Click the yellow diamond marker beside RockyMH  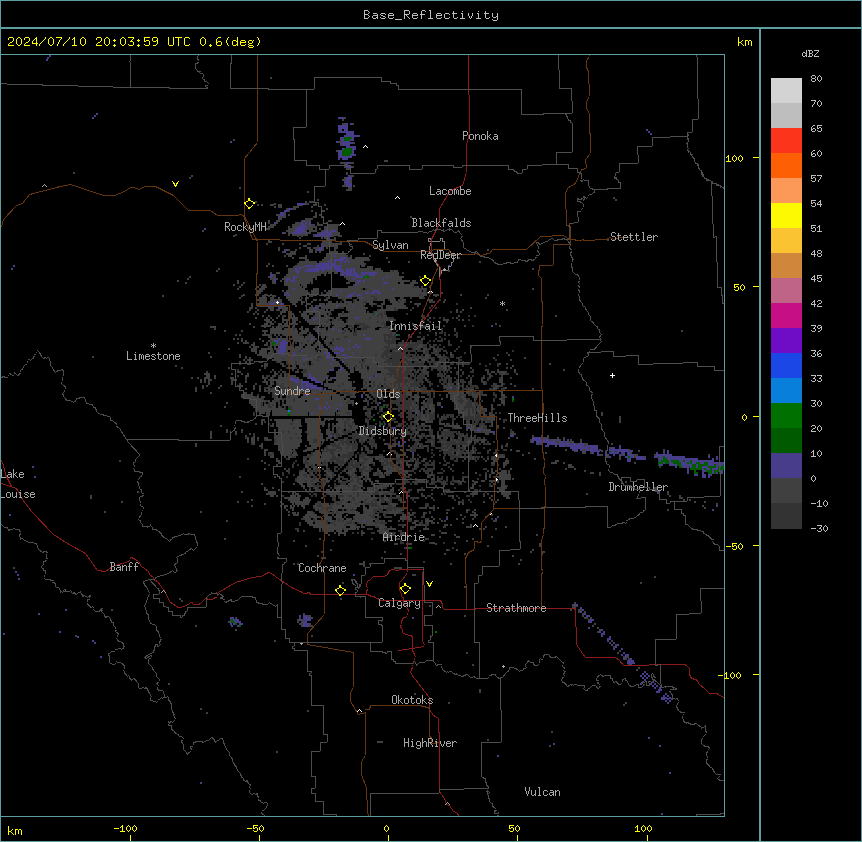[250, 204]
